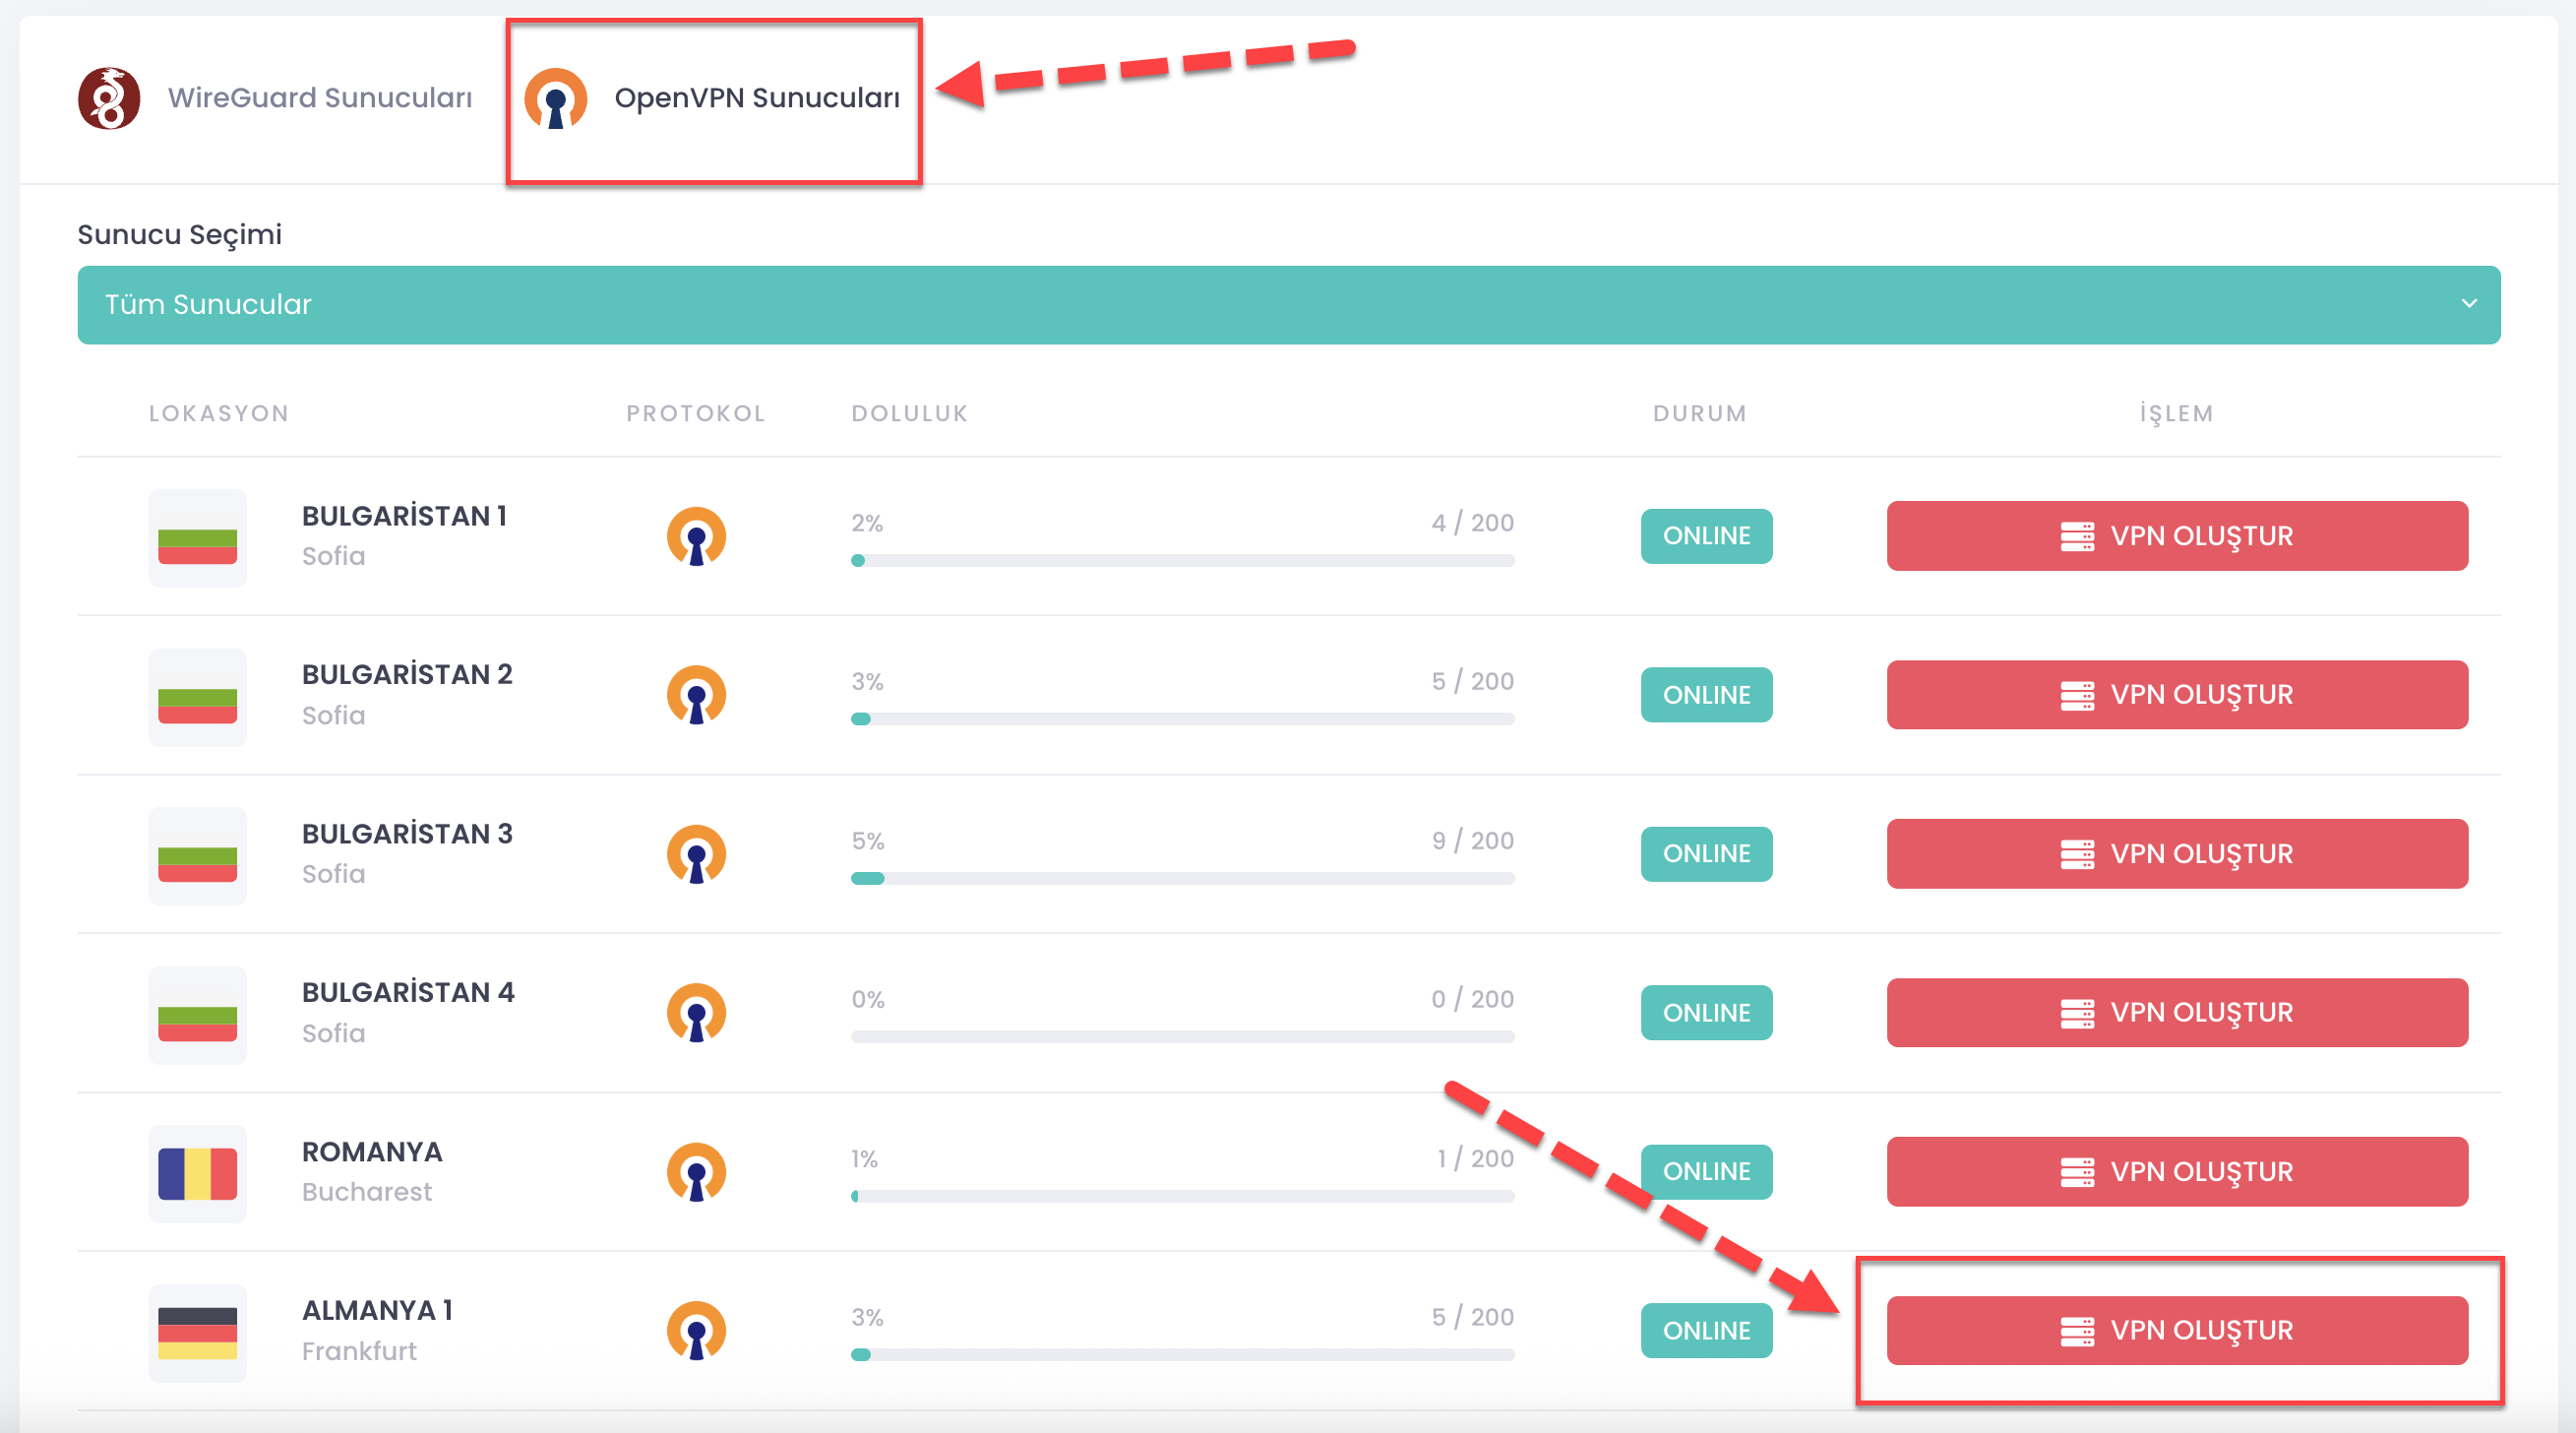
Task: Click the ONLINE status badge for Almanya 1
Action: 1706,1331
